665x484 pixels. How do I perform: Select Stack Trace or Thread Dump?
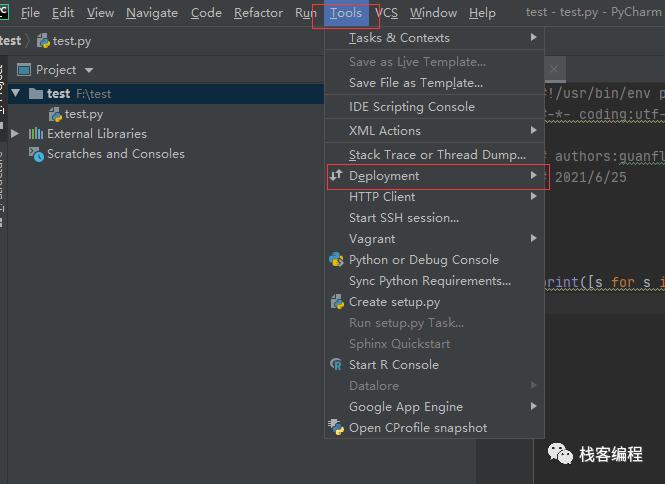pos(434,155)
